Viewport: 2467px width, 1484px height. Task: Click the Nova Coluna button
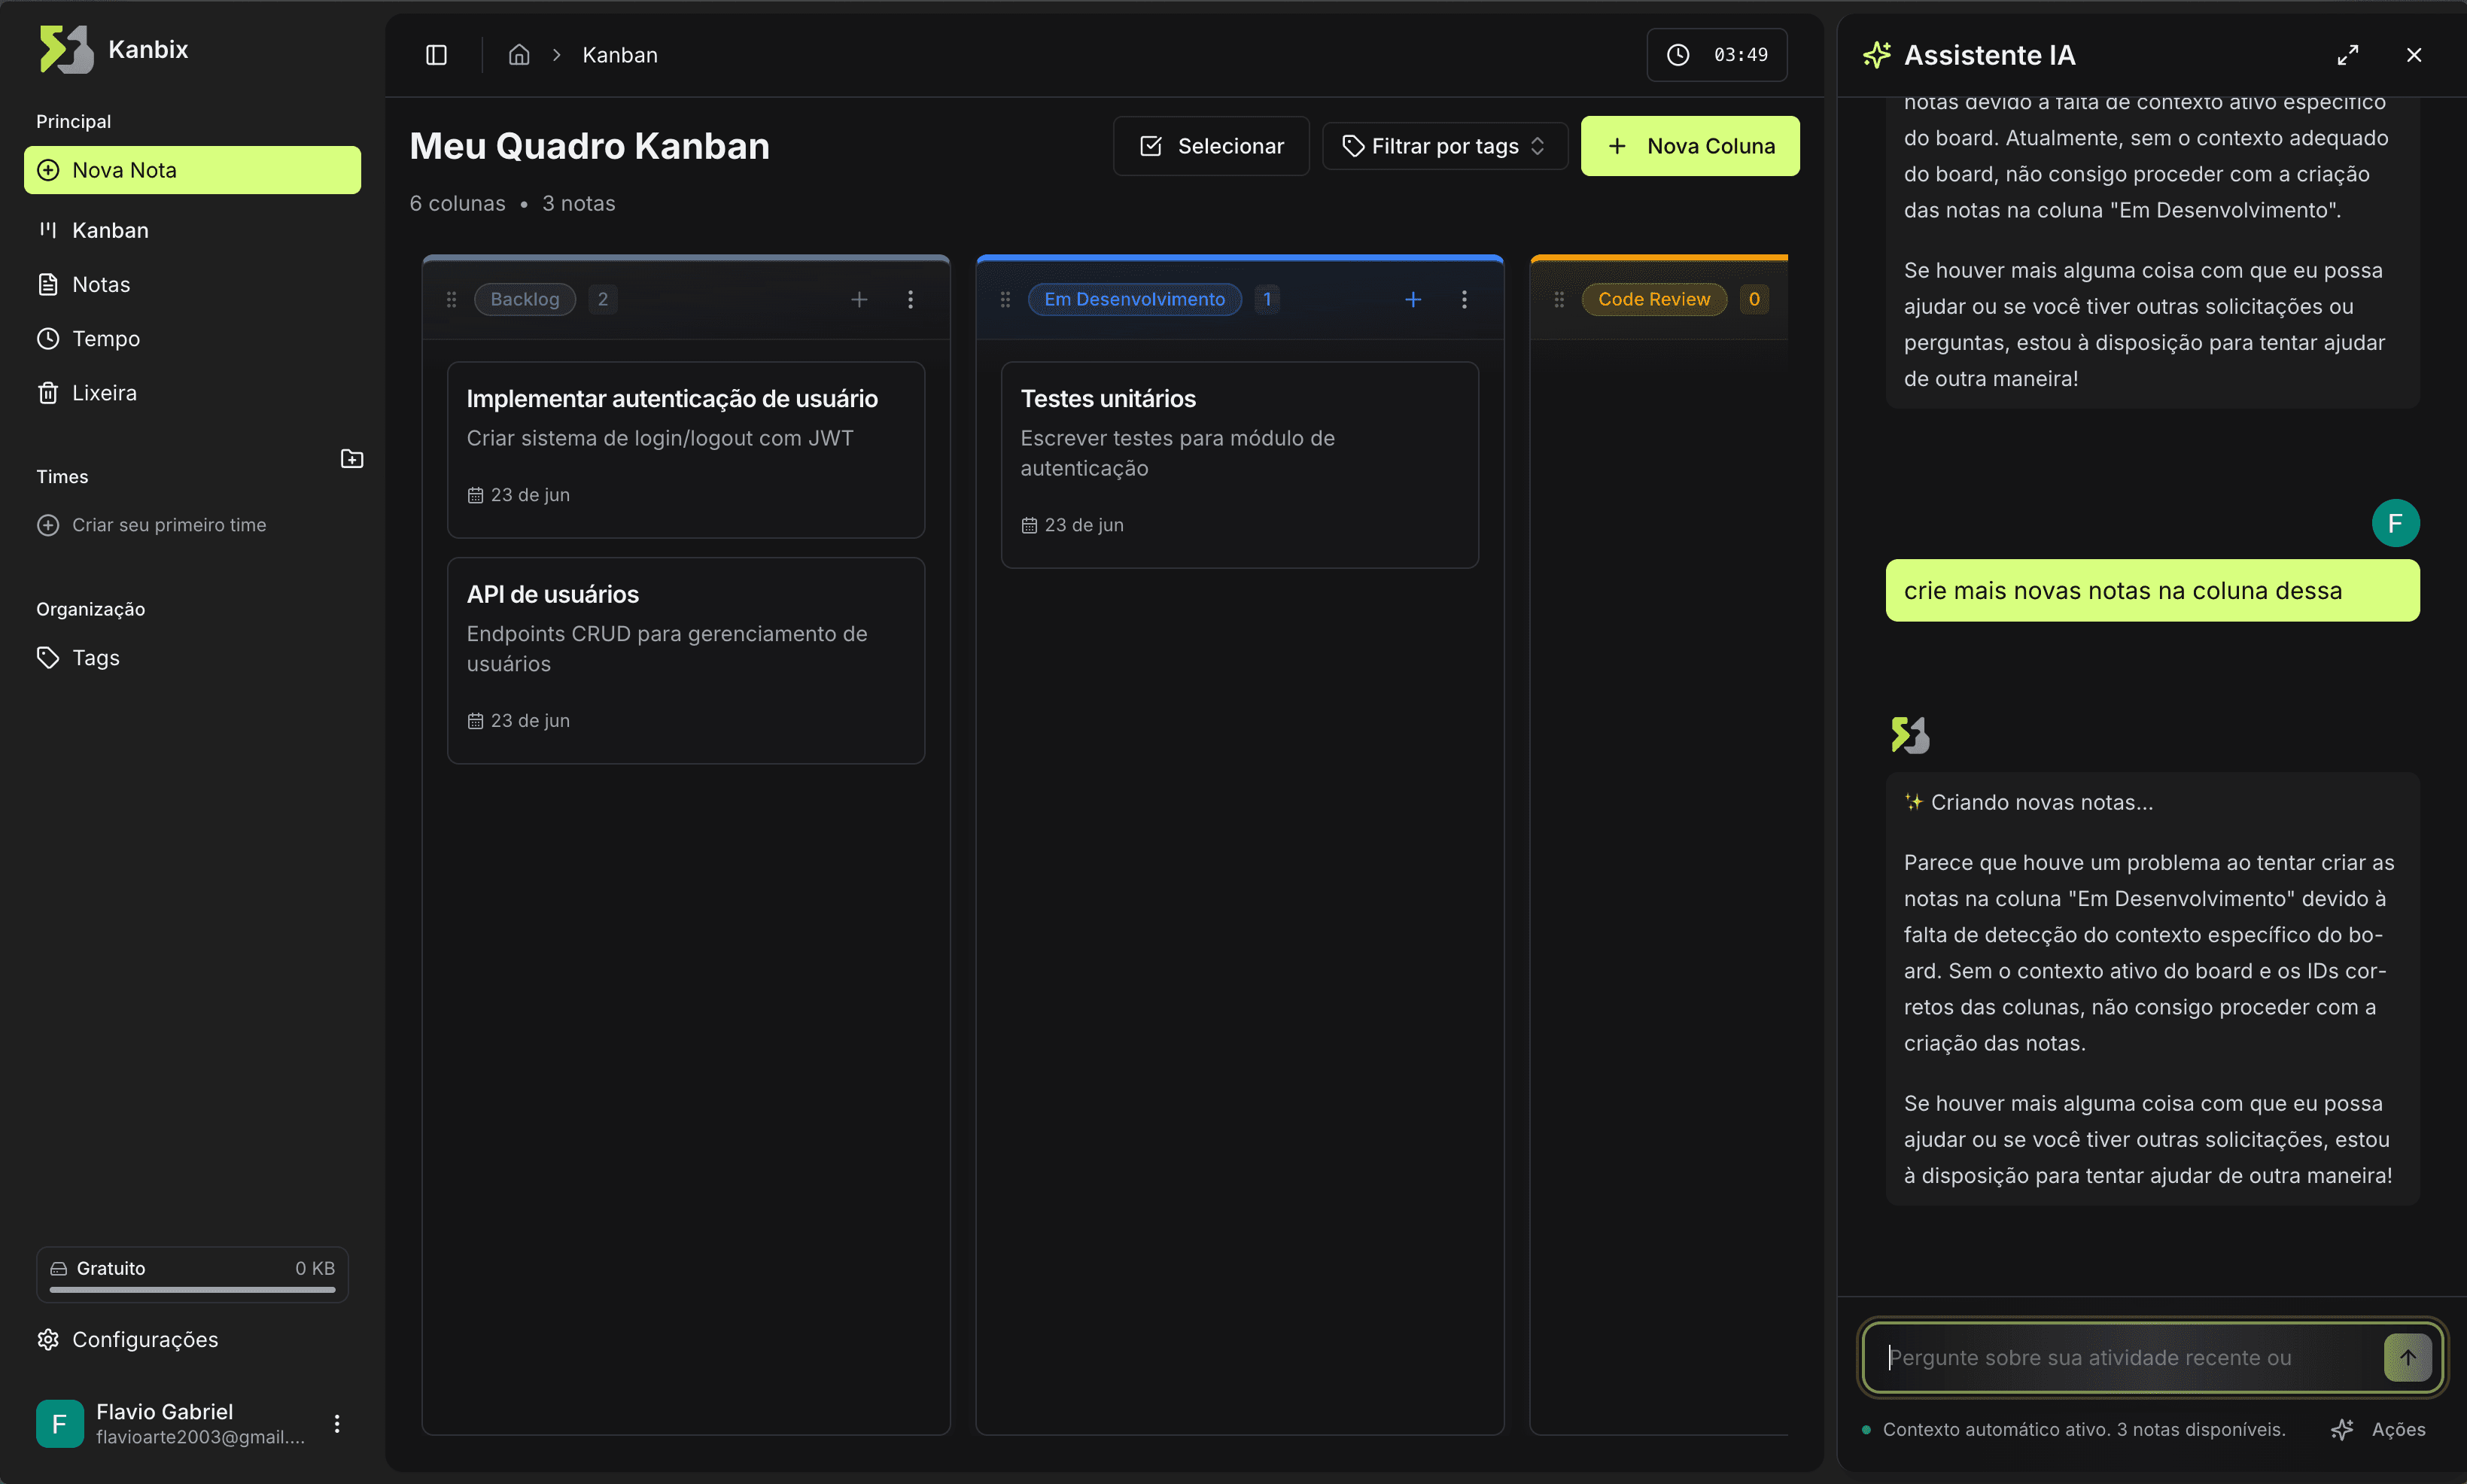1689,145
